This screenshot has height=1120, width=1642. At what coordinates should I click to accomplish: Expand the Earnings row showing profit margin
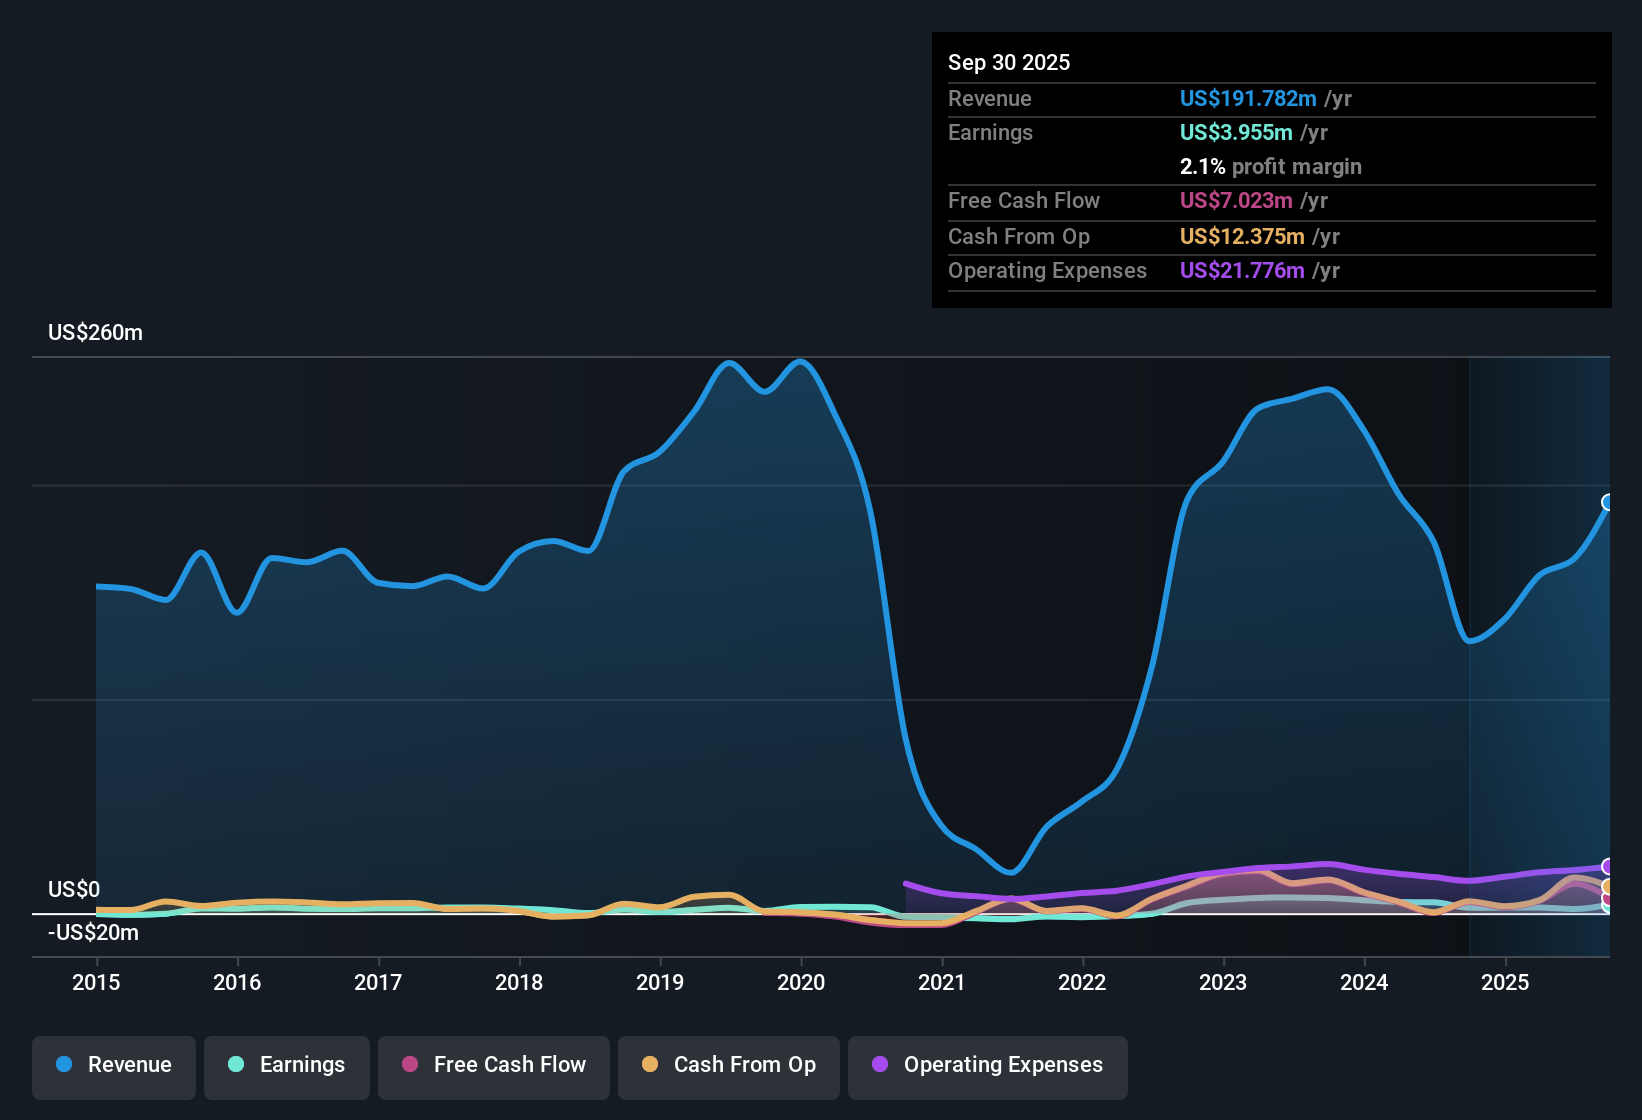990,132
